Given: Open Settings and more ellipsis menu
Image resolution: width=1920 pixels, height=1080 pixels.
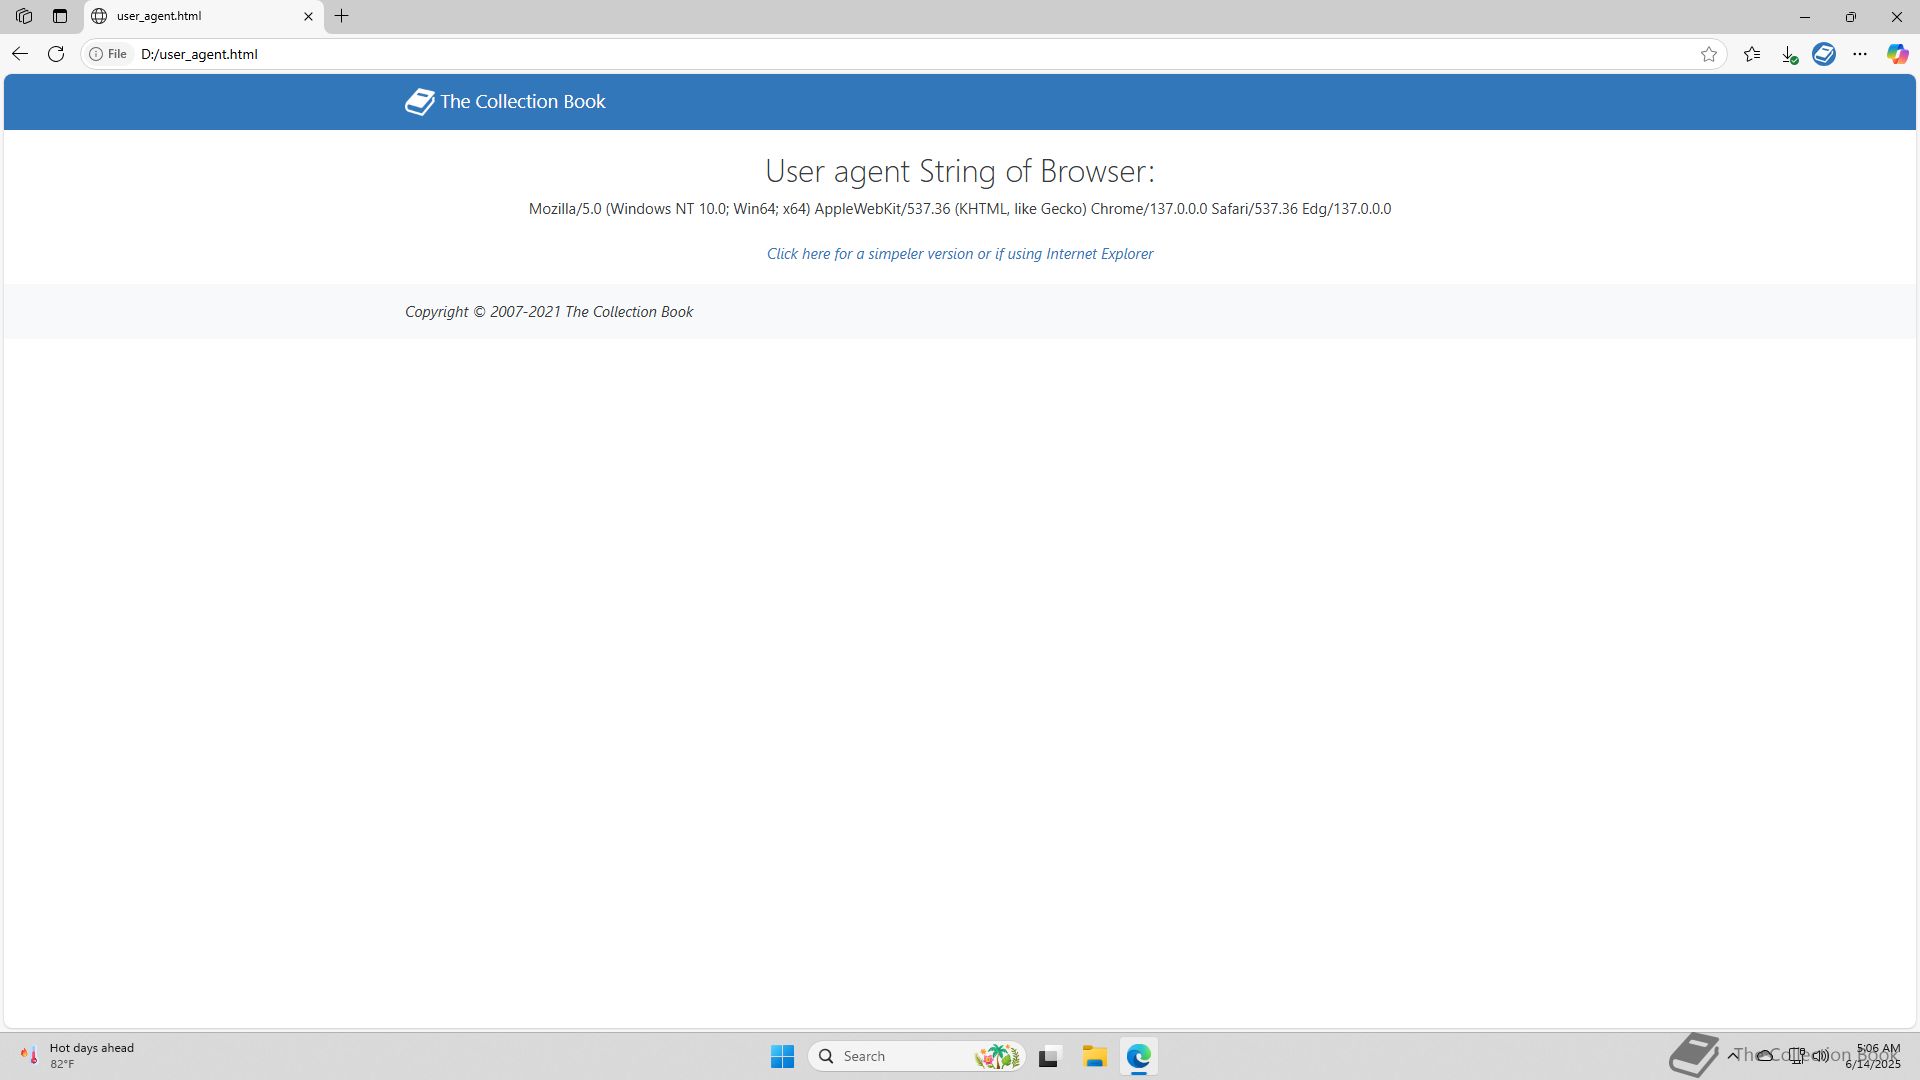Looking at the screenshot, I should pos(1860,54).
